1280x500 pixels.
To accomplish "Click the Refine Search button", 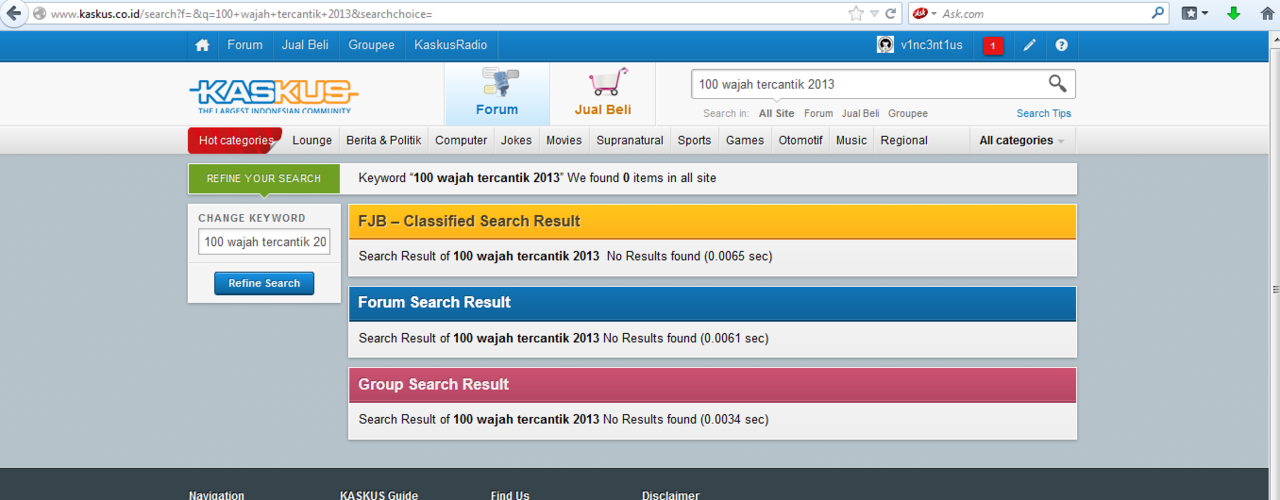I will tap(264, 284).
